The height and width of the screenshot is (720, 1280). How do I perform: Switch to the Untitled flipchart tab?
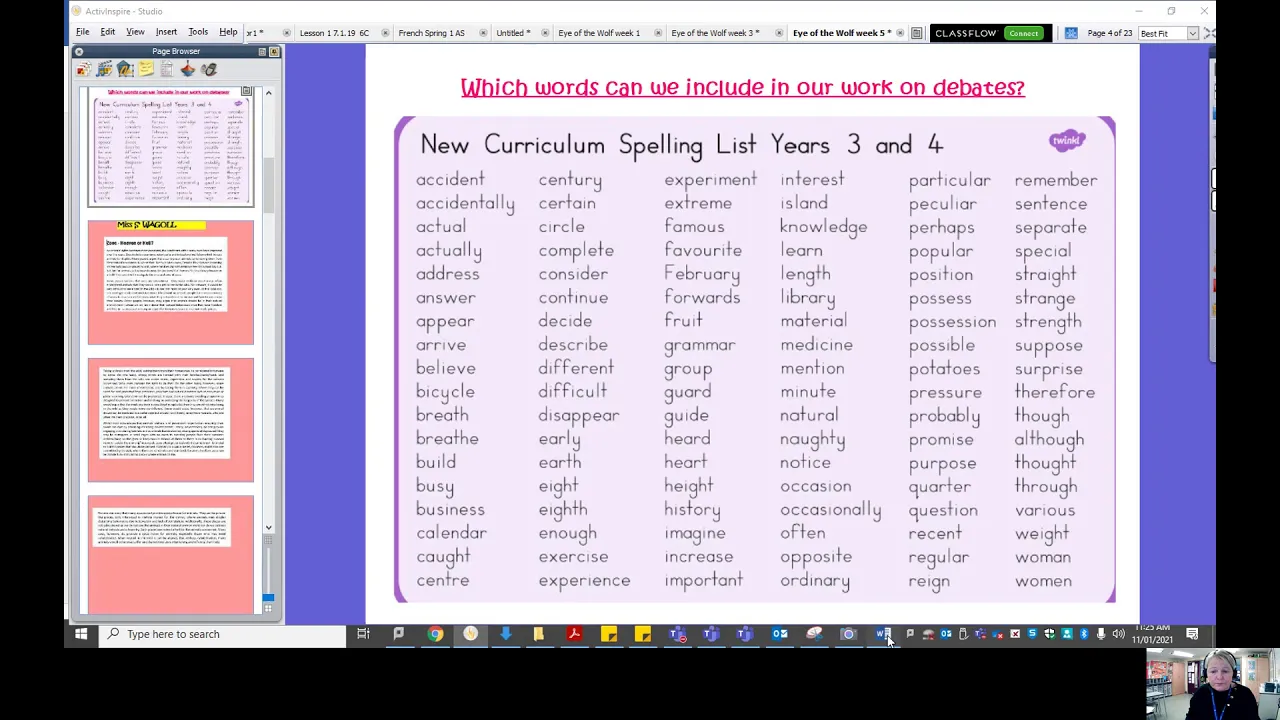click(513, 33)
